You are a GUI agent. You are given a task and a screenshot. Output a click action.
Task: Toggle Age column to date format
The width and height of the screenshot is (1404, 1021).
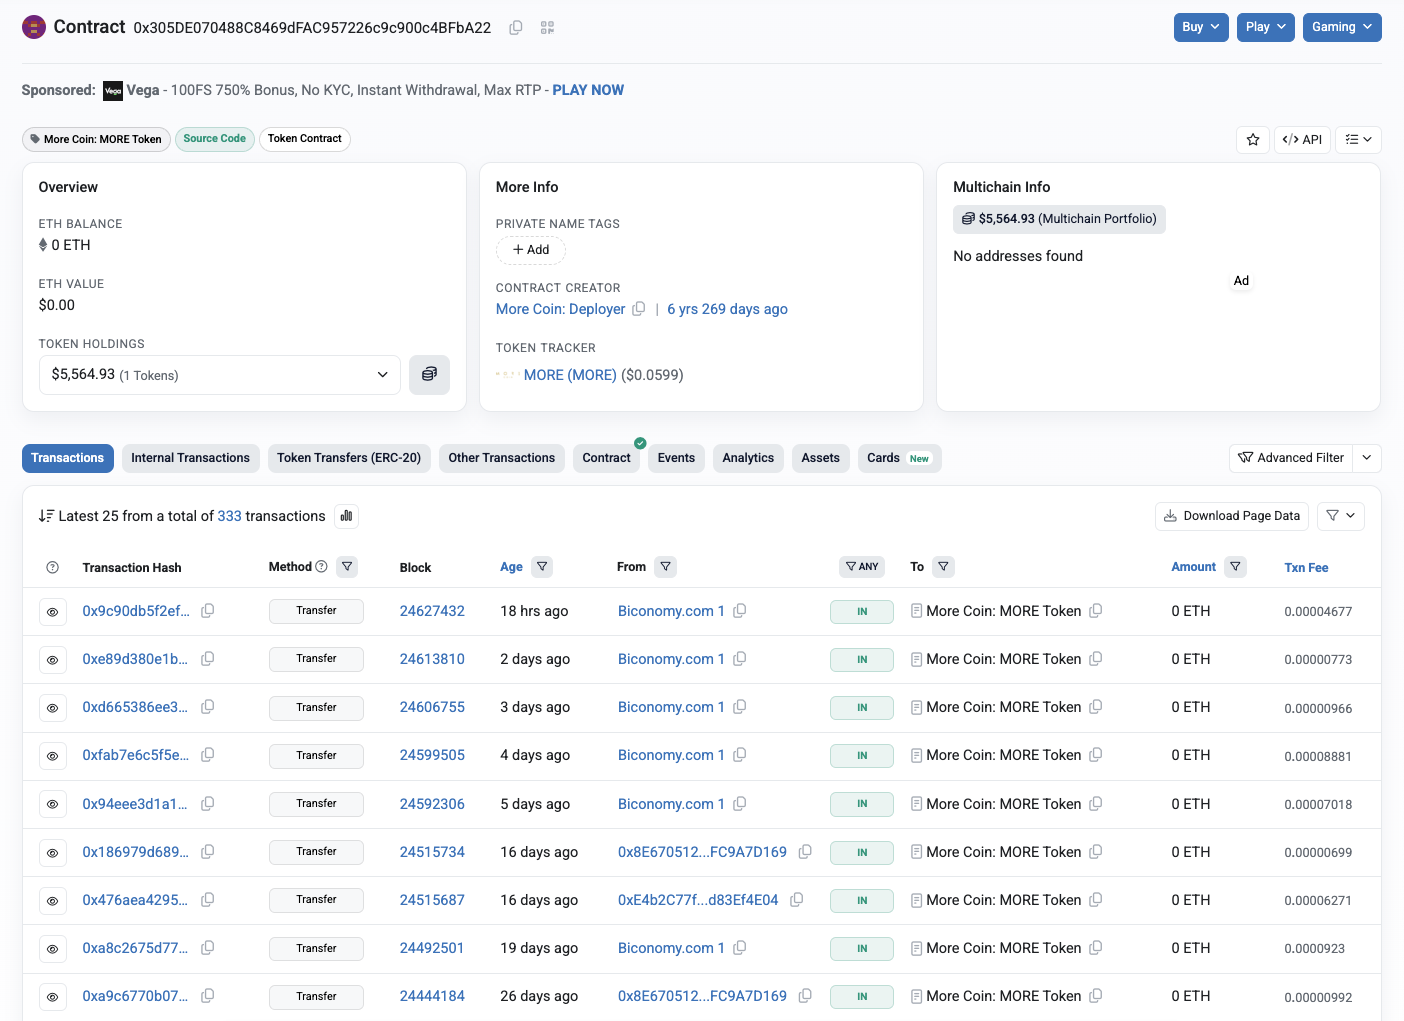pyautogui.click(x=511, y=567)
